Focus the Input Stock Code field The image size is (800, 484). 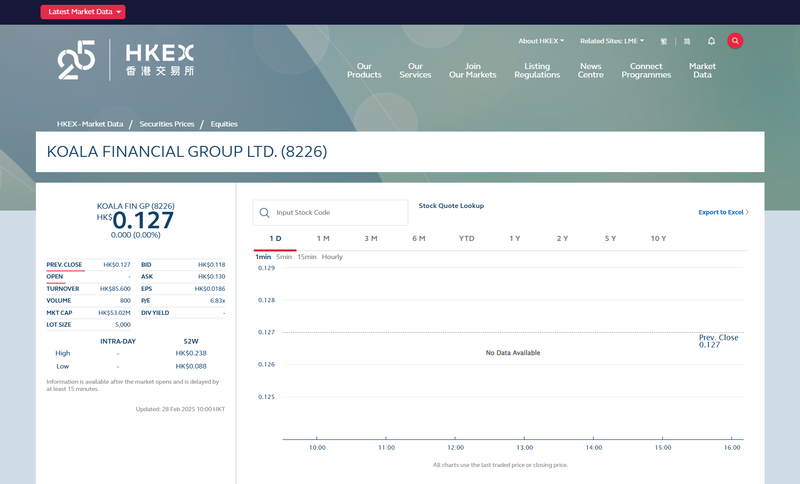[331, 213]
